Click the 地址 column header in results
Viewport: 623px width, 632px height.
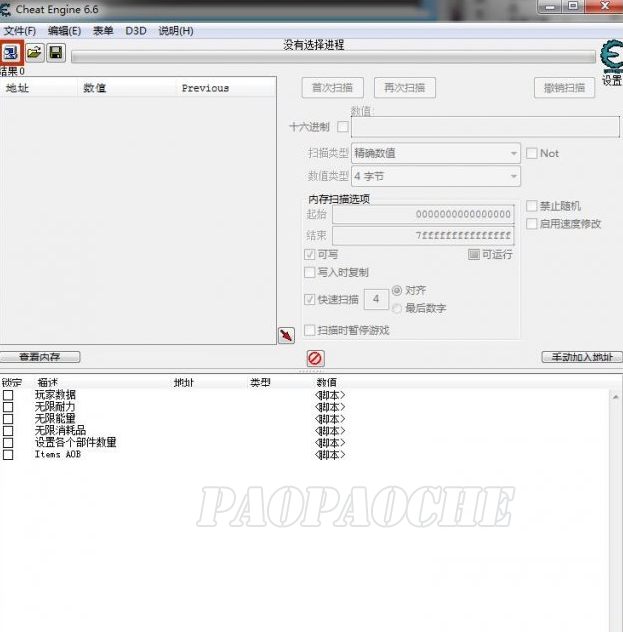(x=39, y=88)
